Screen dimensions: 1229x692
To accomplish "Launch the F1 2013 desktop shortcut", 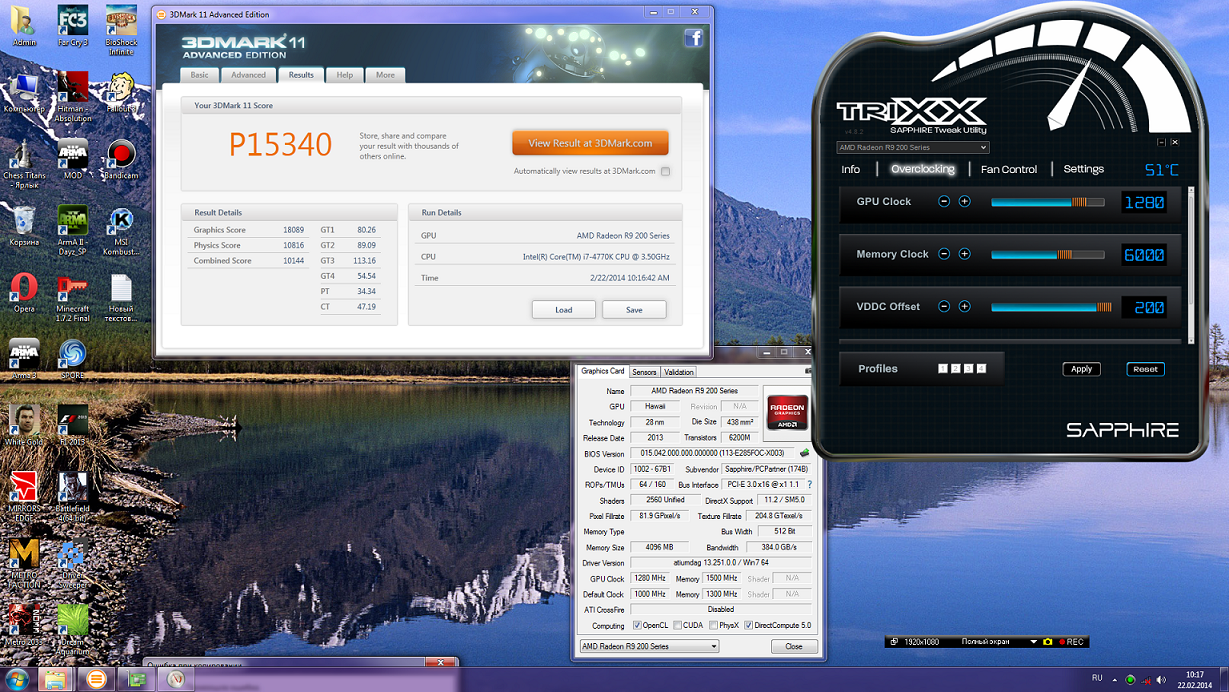I will (72, 425).
